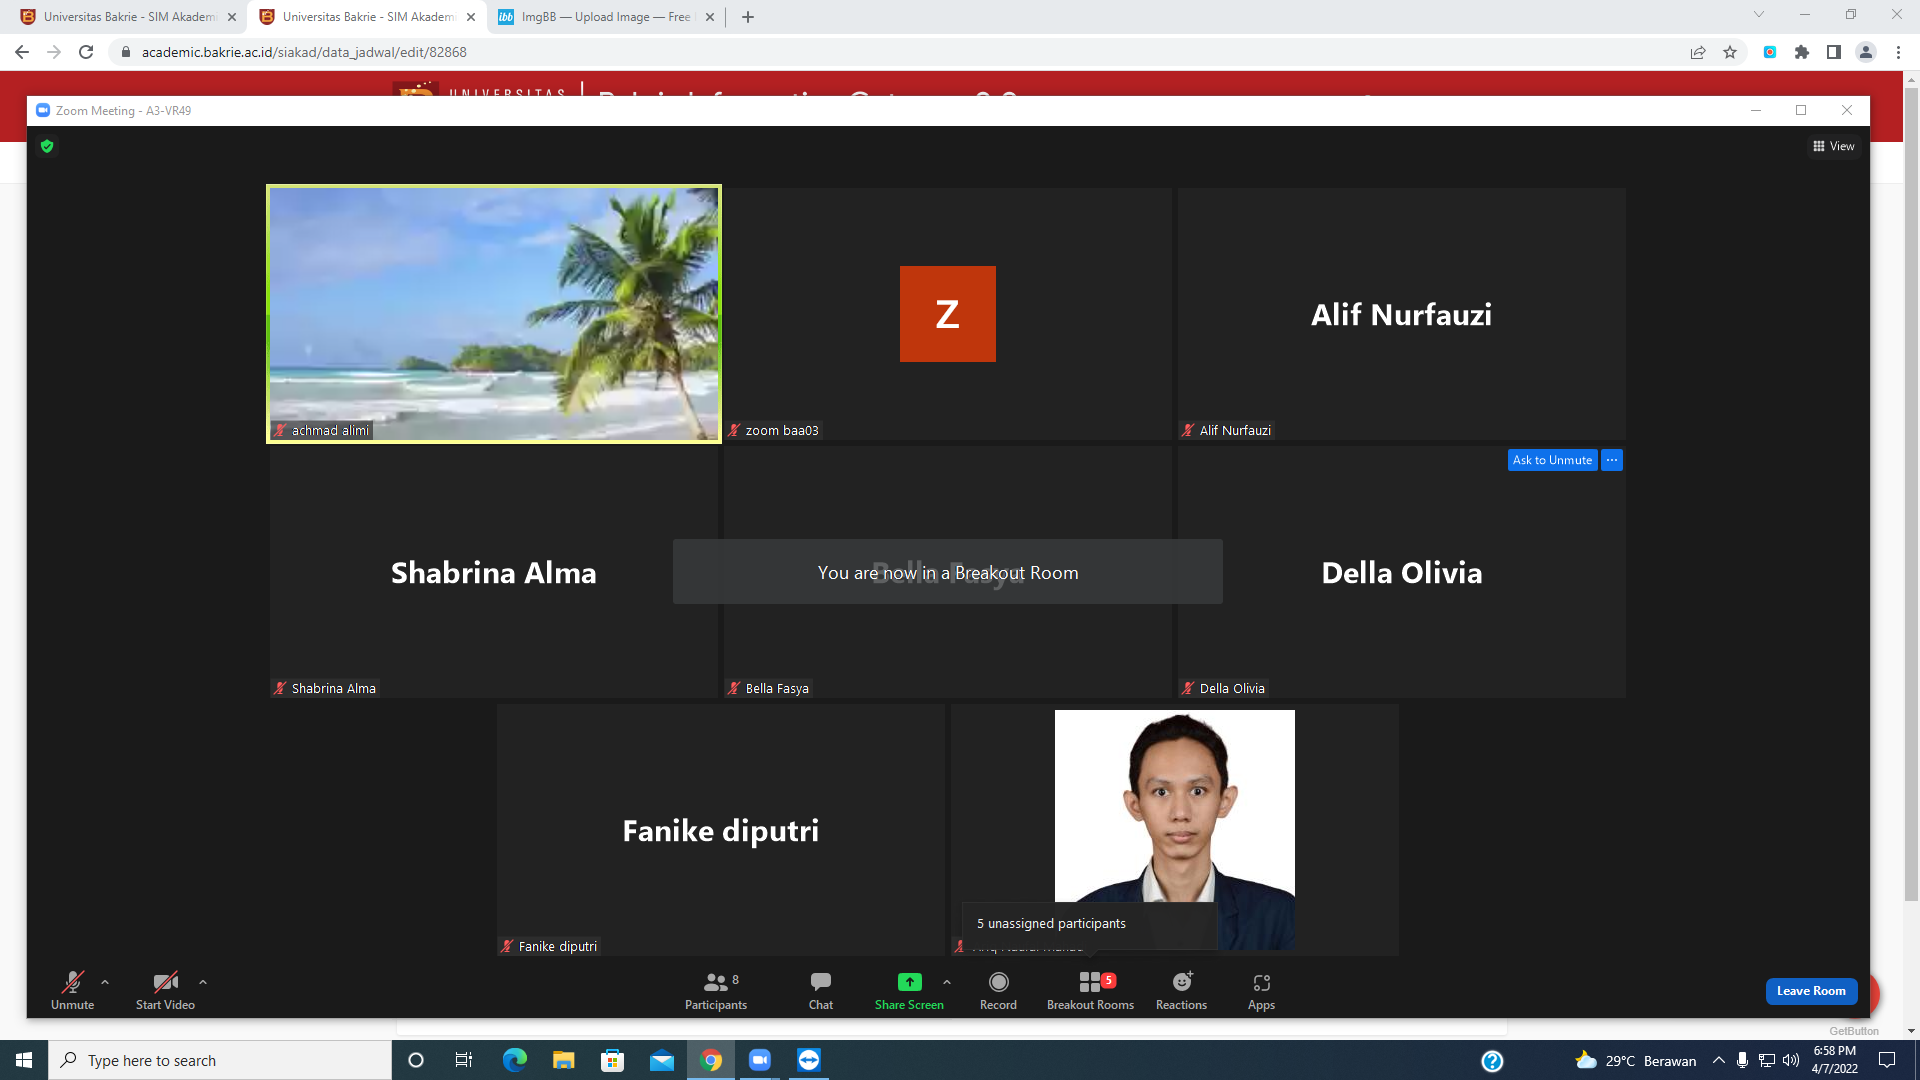Open the taskbar network status icon
This screenshot has height=1080, width=1920.
pyautogui.click(x=1767, y=1060)
